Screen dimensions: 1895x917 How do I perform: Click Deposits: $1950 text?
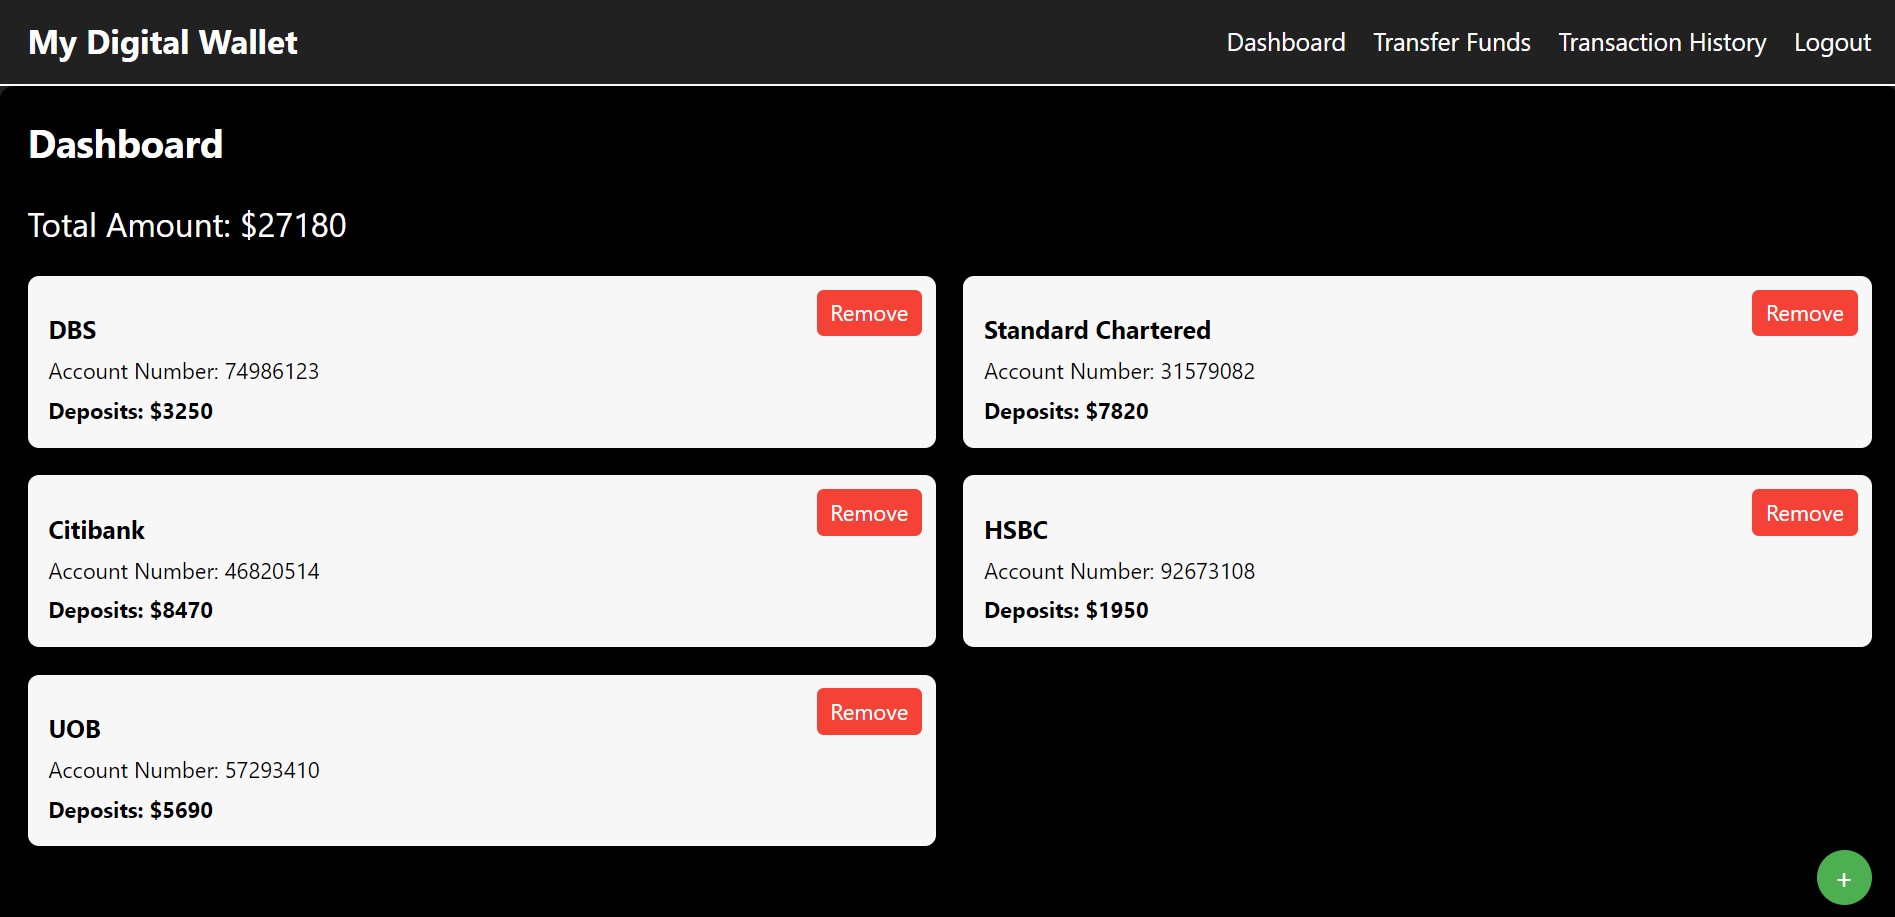[1066, 610]
